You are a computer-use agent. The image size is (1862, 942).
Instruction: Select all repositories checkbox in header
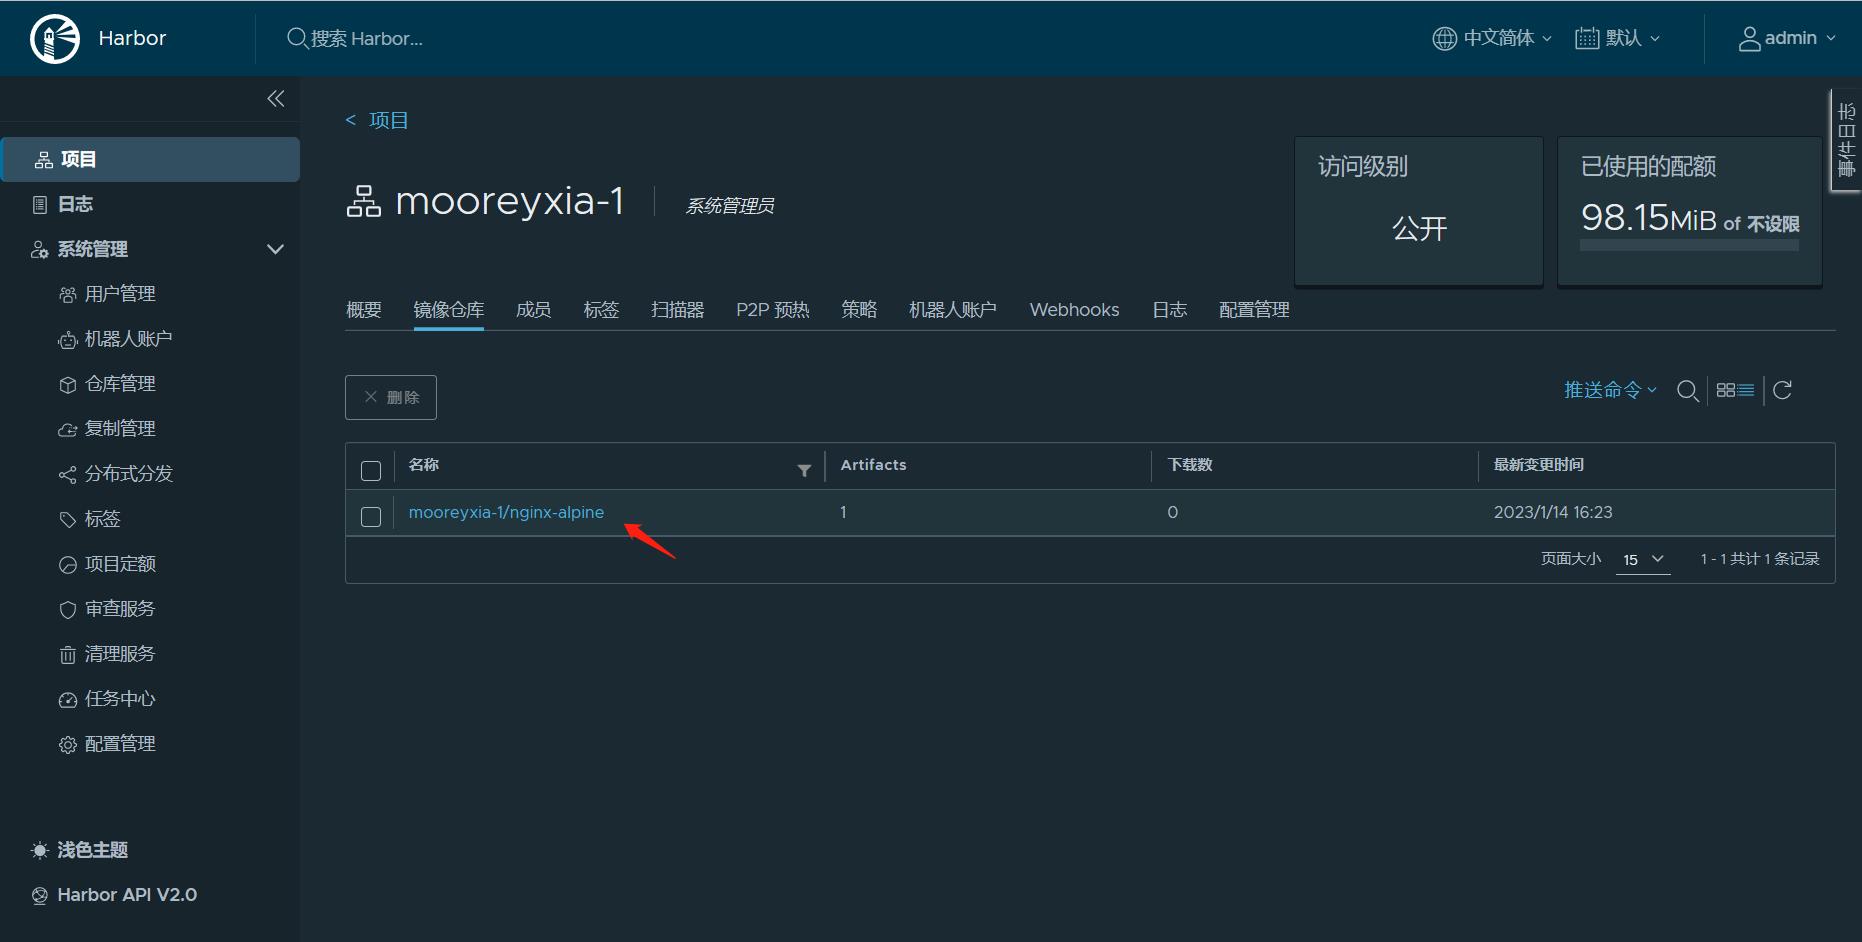(x=371, y=471)
